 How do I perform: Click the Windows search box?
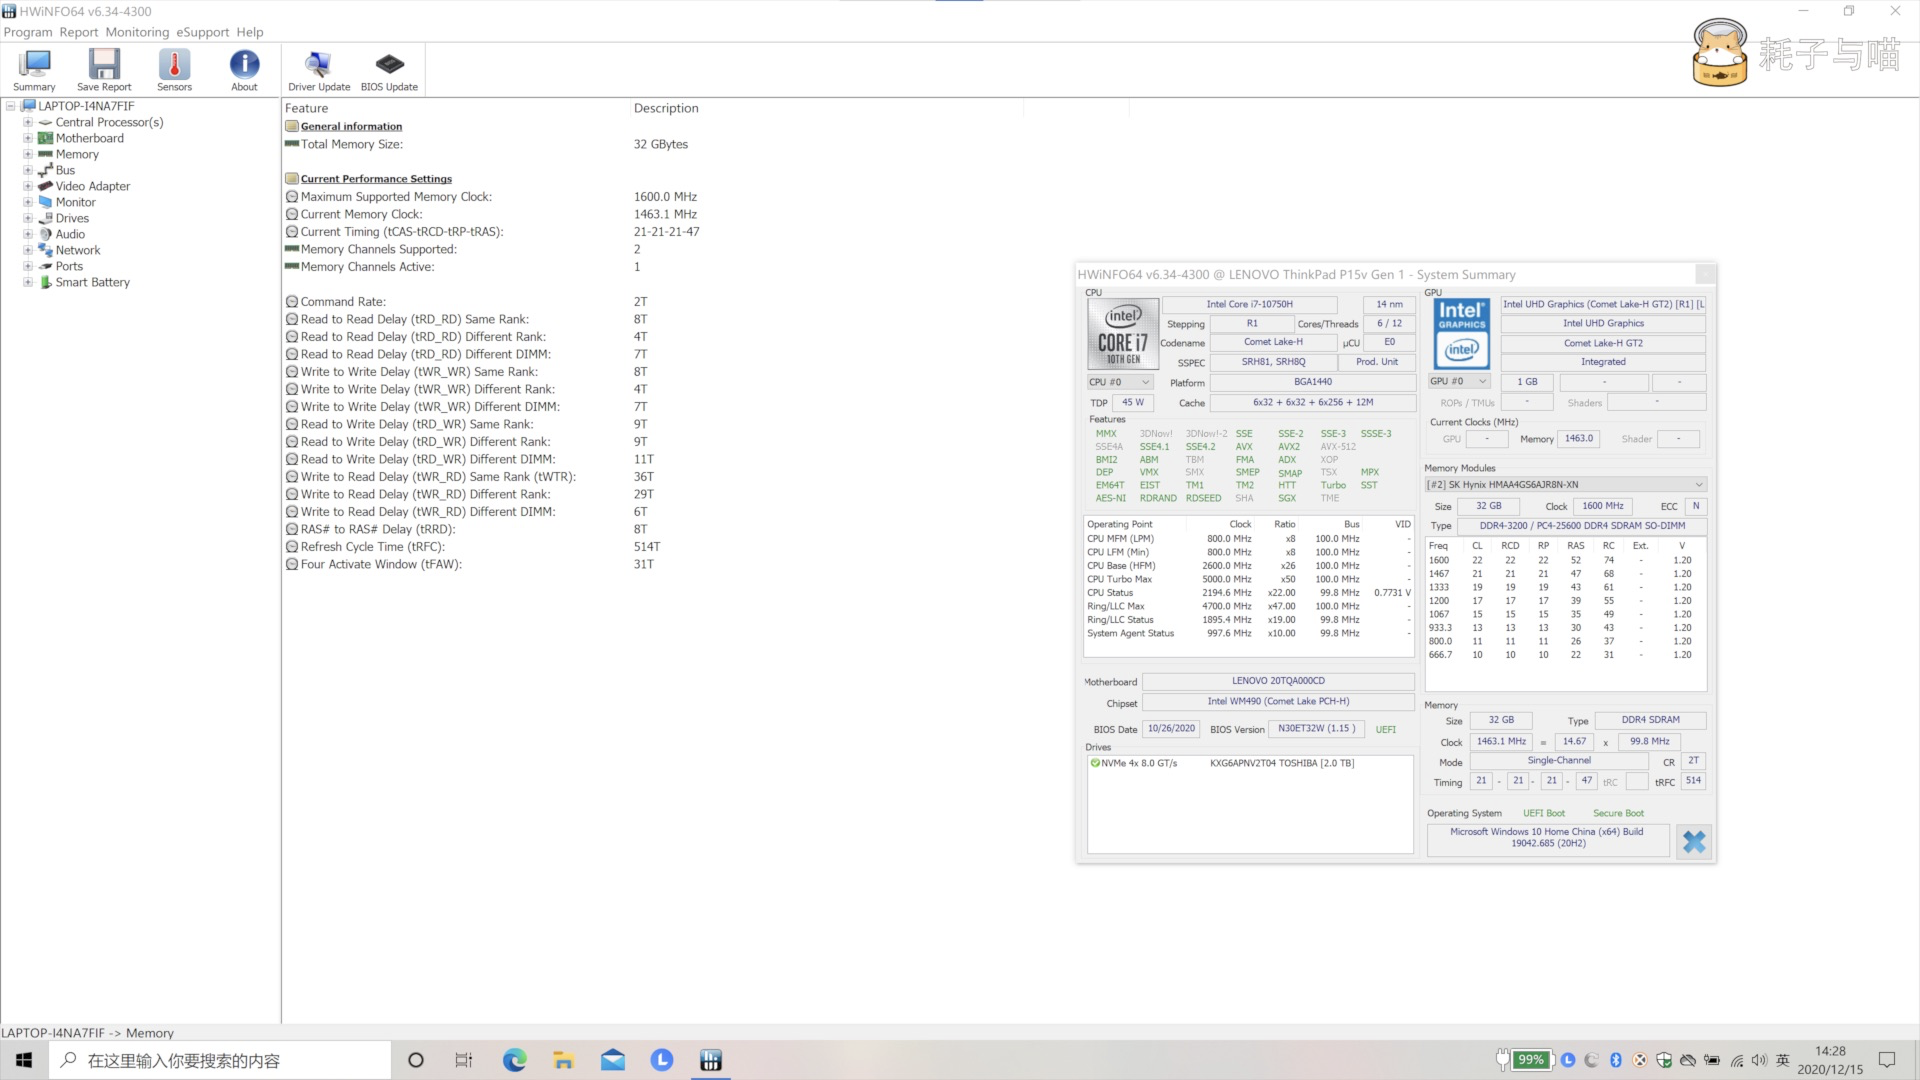click(220, 1060)
